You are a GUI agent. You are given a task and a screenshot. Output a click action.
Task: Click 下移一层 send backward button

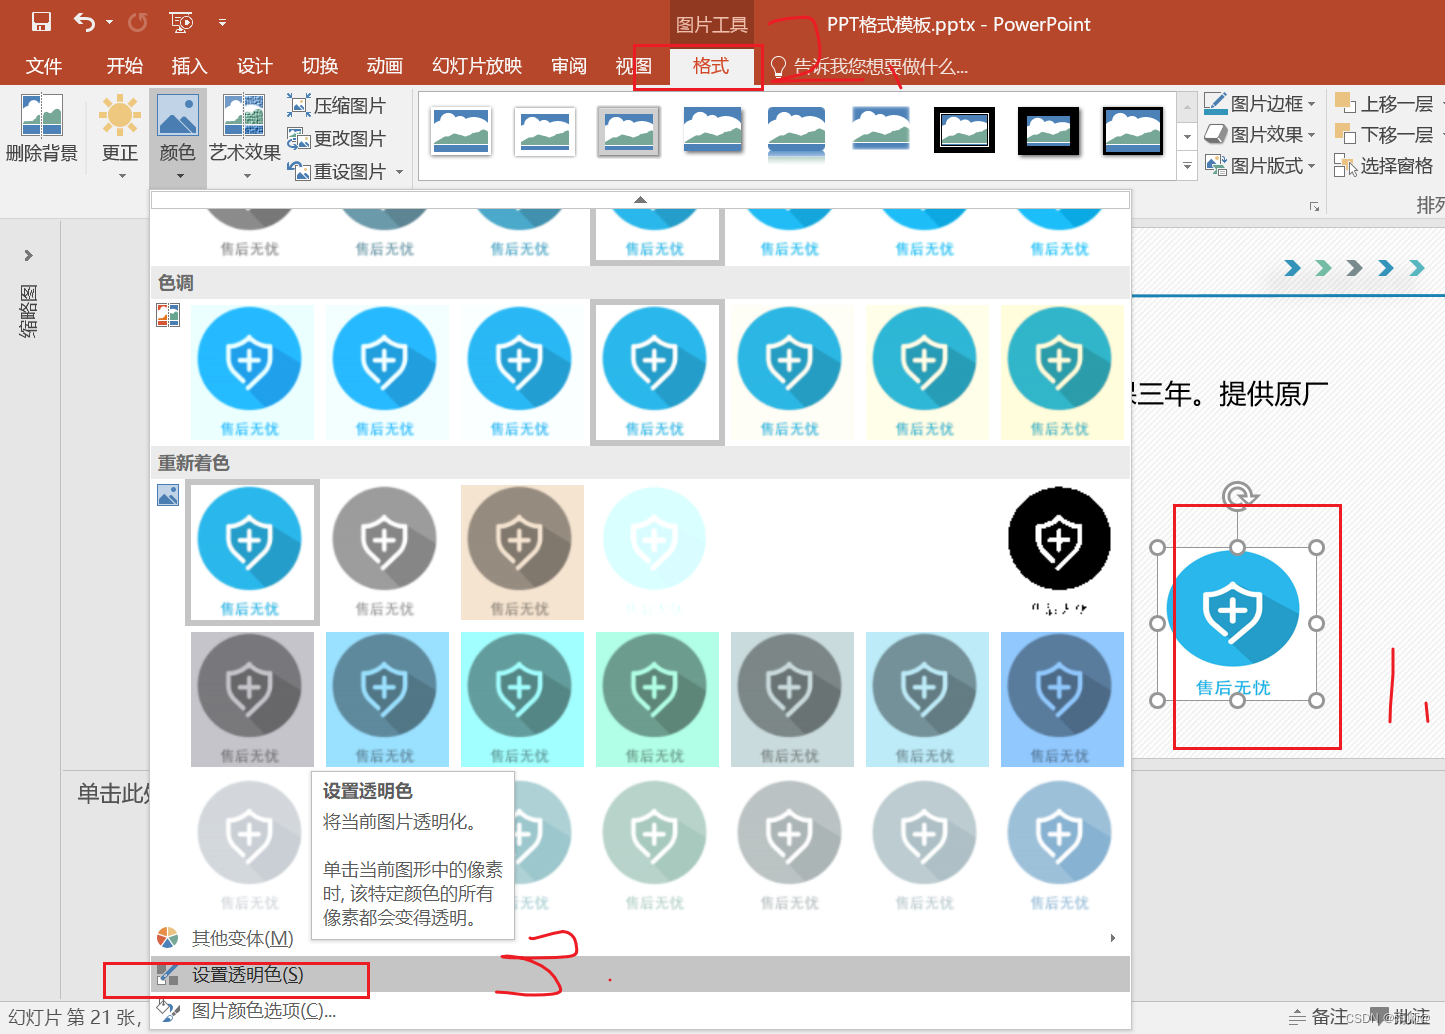point(1385,134)
